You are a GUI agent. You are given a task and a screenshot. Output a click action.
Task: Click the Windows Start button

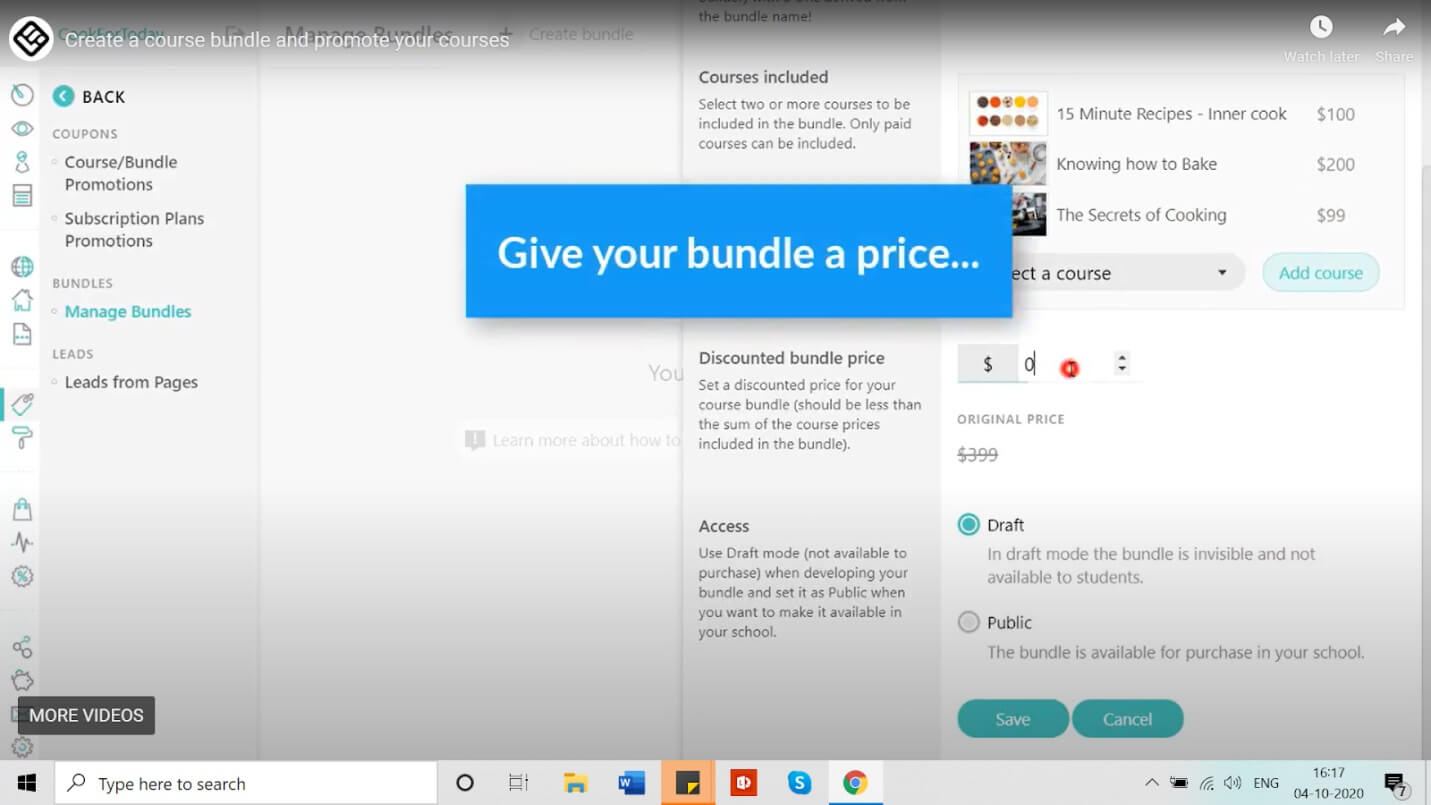[x=27, y=783]
